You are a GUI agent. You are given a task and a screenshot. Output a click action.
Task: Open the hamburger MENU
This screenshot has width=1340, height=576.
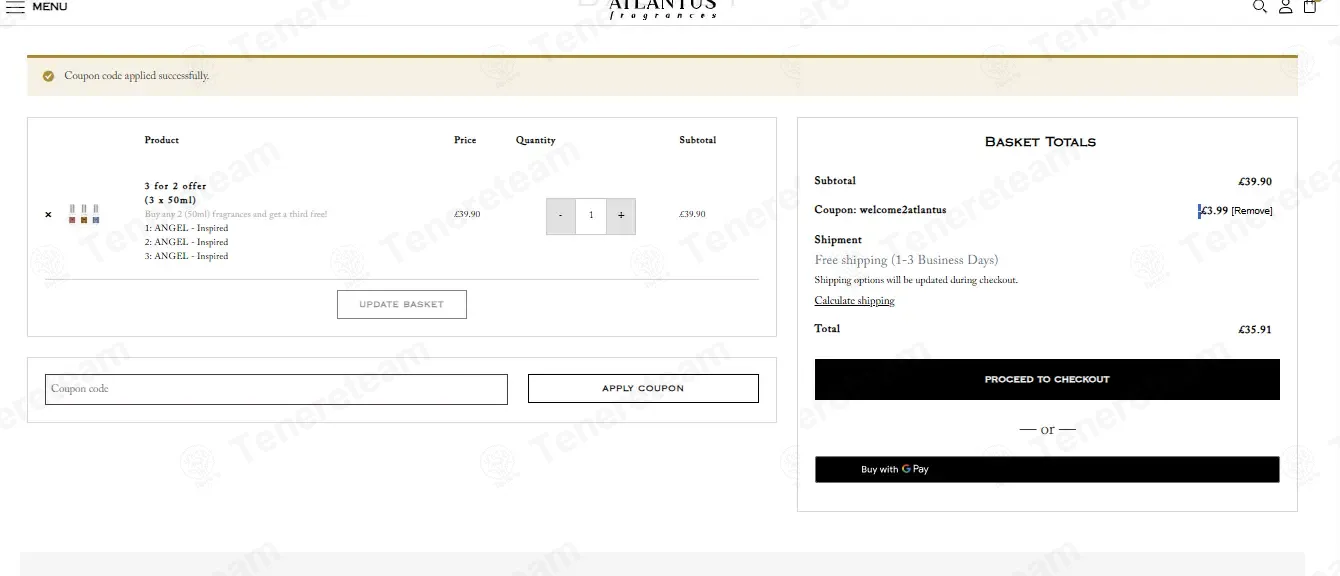(x=37, y=7)
